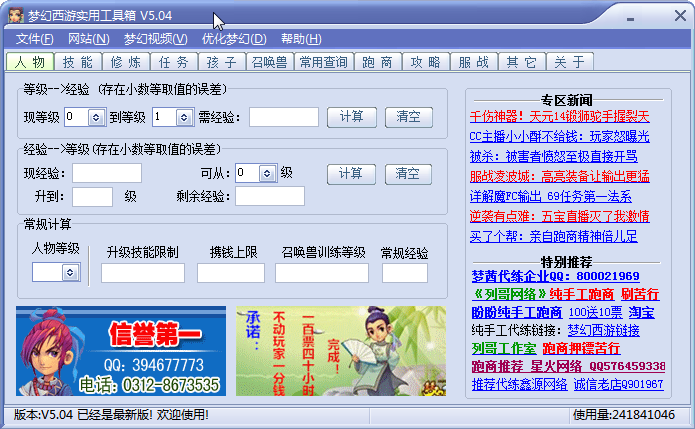Screen dimensions: 695x429
Task: Click 清空 in the 等级-->经验 group
Action: pyautogui.click(x=409, y=117)
